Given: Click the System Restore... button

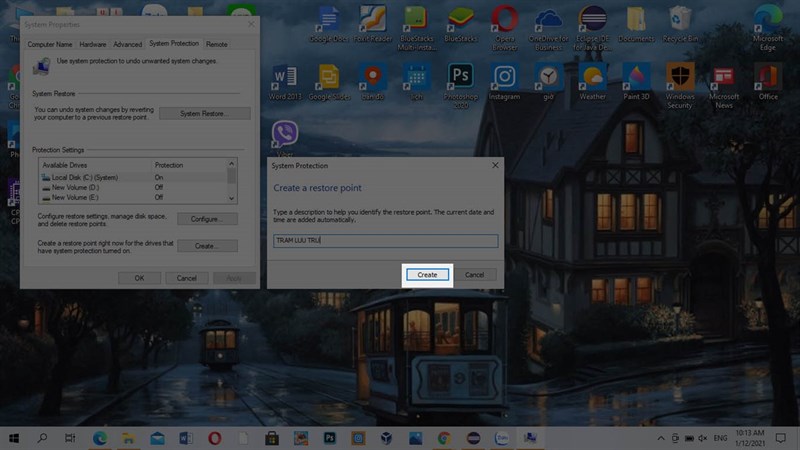Looking at the screenshot, I should click(x=205, y=113).
